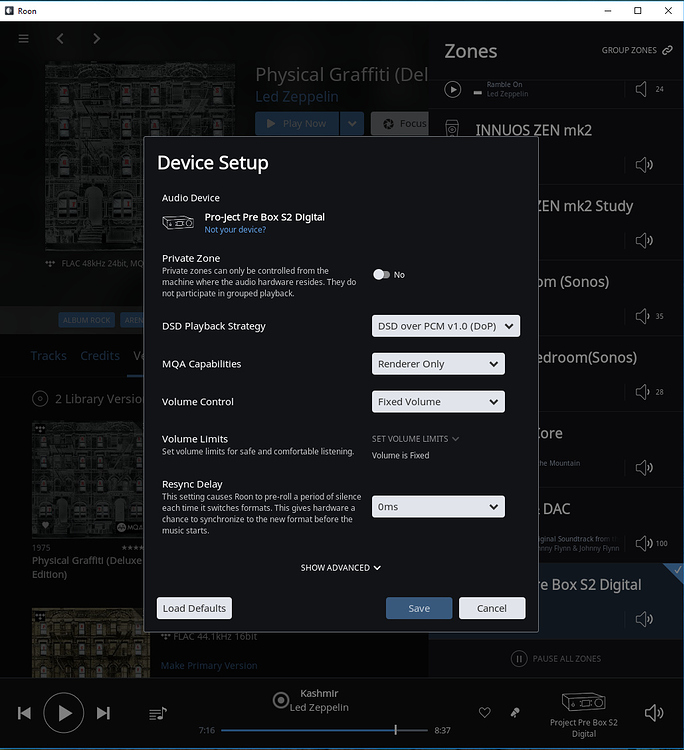The height and width of the screenshot is (750, 684).
Task: Click Led Zeppelin artist link
Action: click(x=297, y=97)
